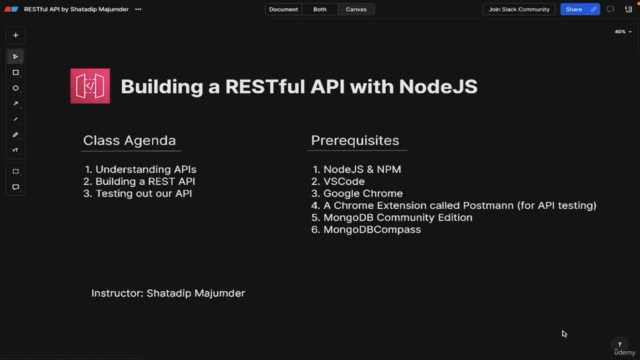Open the add/insert plus tool
The width and height of the screenshot is (640, 360).
point(16,36)
